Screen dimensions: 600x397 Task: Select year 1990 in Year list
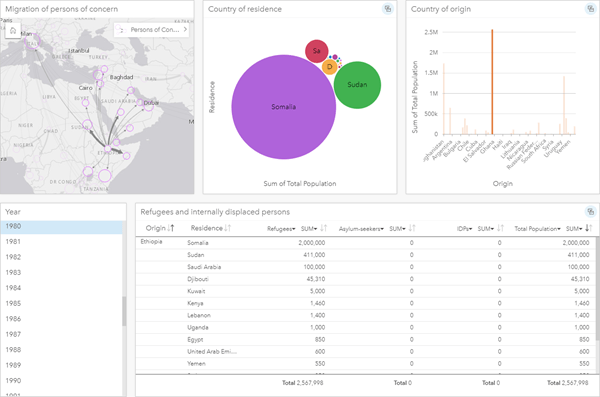pyautogui.click(x=62, y=381)
